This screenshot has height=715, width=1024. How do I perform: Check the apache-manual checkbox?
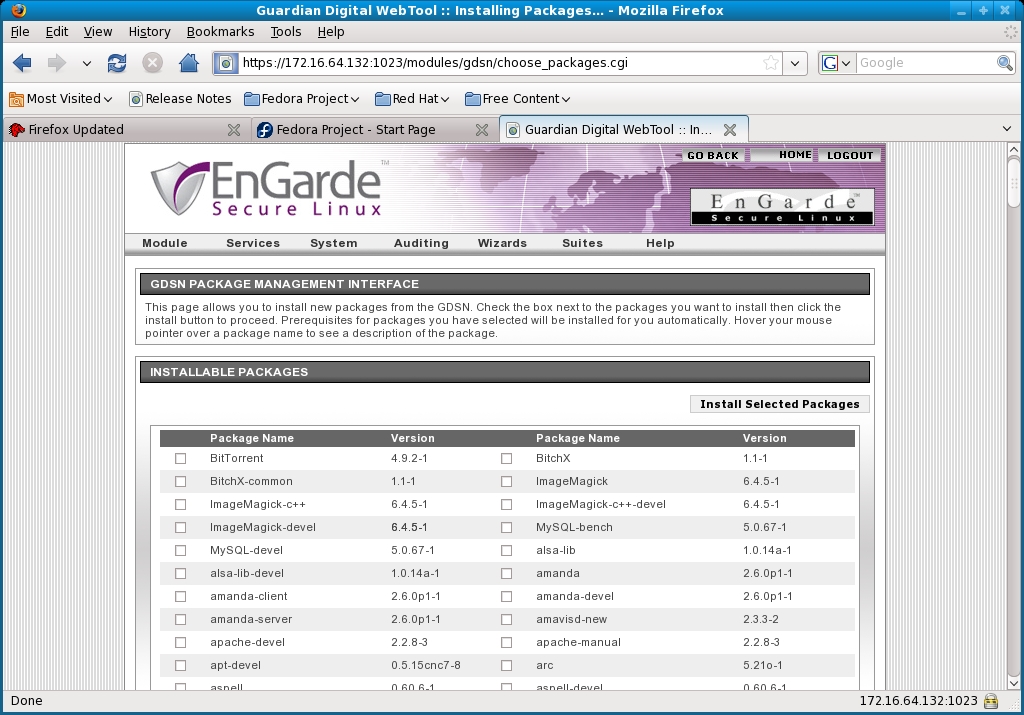(x=506, y=643)
